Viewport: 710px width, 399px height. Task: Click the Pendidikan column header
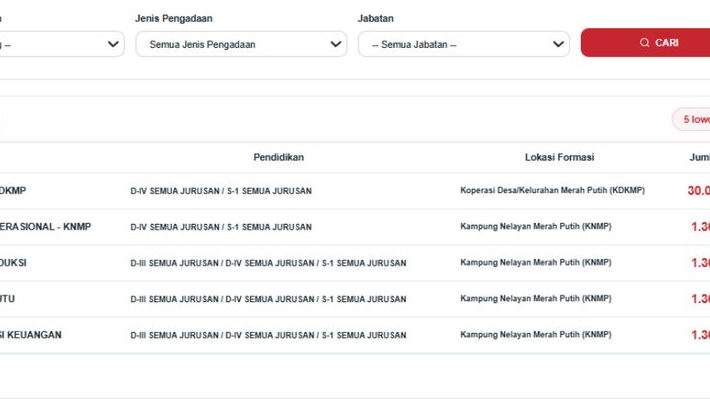click(278, 157)
